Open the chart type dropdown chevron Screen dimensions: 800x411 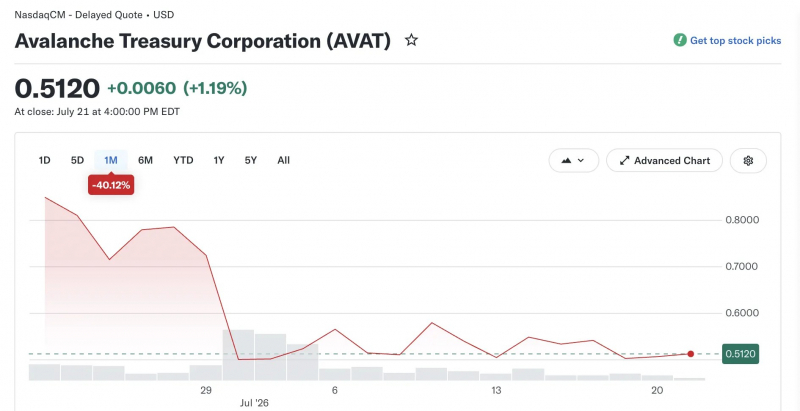[581, 161]
